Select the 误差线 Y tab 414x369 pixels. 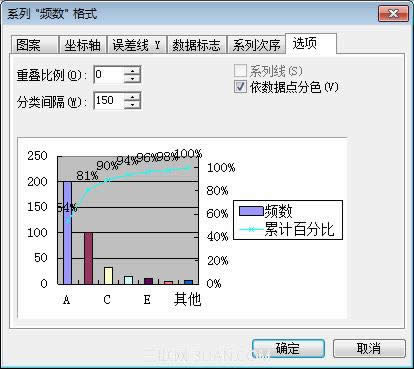pos(137,45)
